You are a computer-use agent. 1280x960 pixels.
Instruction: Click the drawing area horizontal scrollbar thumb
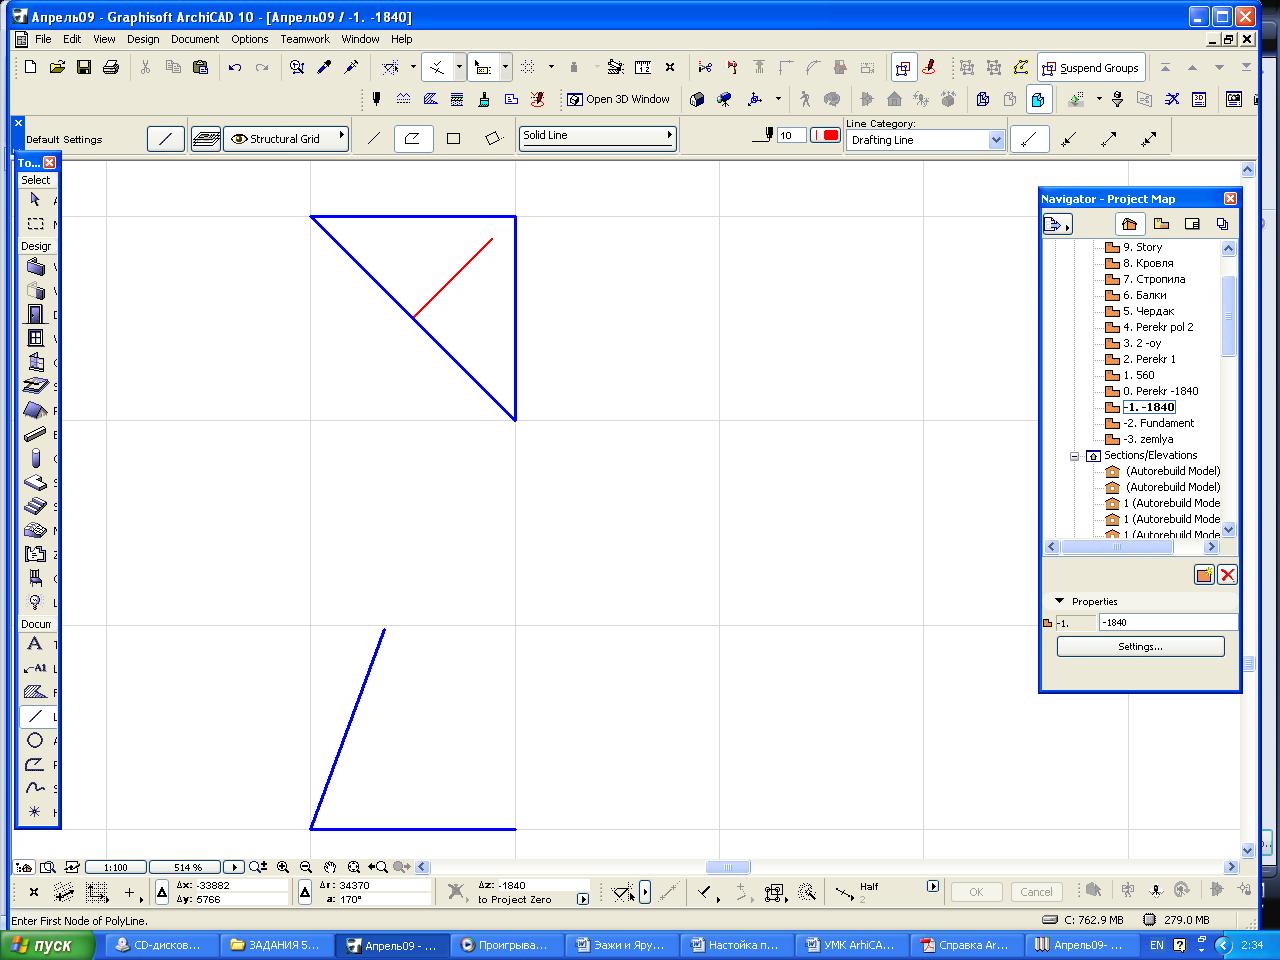pyautogui.click(x=728, y=867)
